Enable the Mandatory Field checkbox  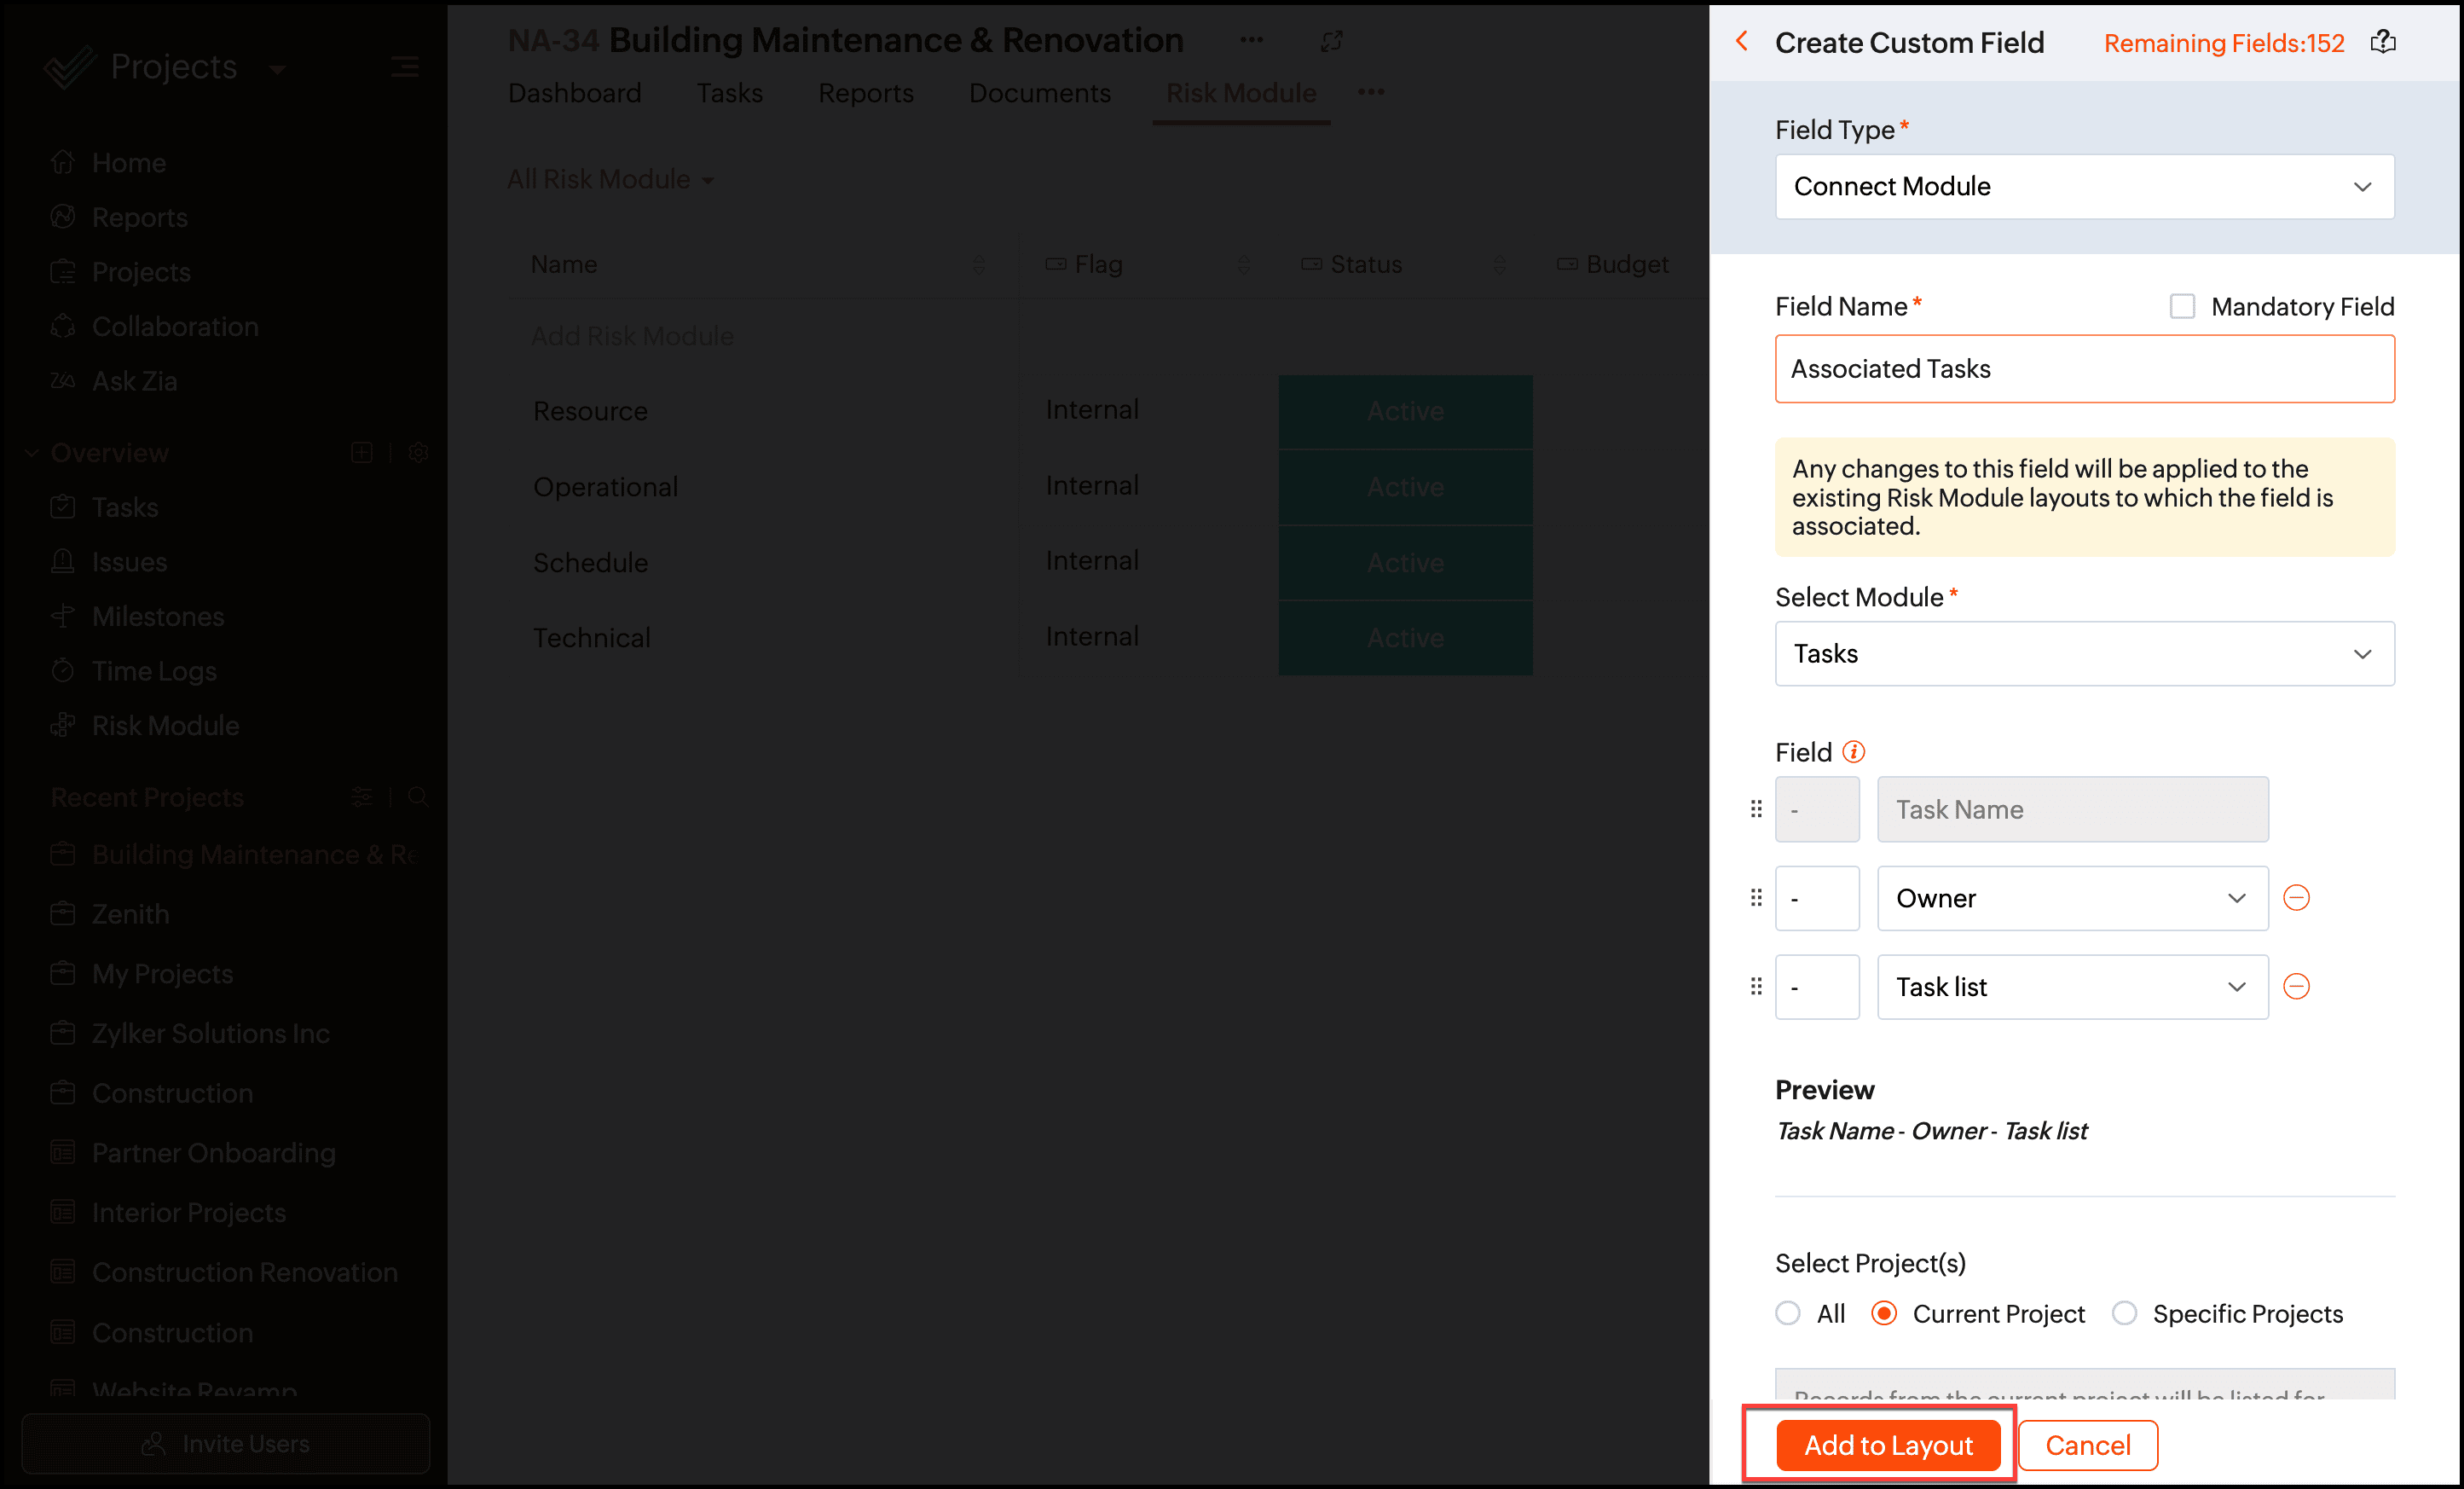coord(2182,306)
